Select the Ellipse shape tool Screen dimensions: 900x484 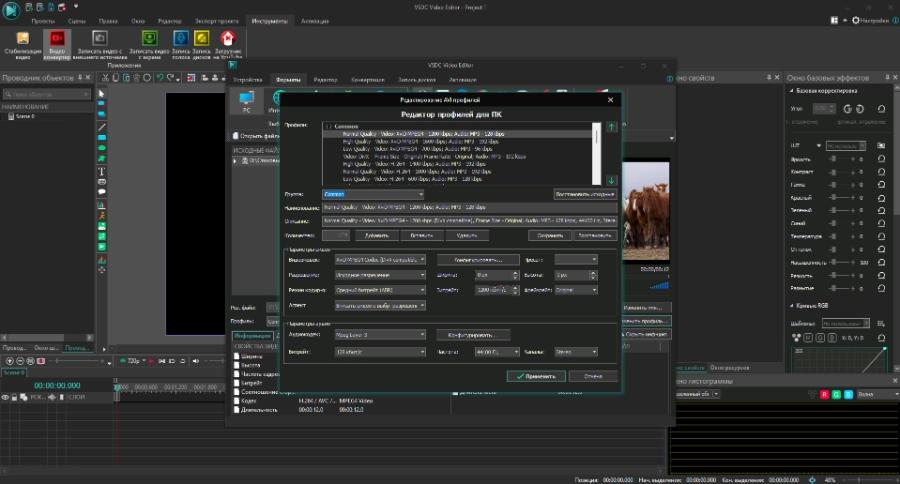click(x=102, y=148)
